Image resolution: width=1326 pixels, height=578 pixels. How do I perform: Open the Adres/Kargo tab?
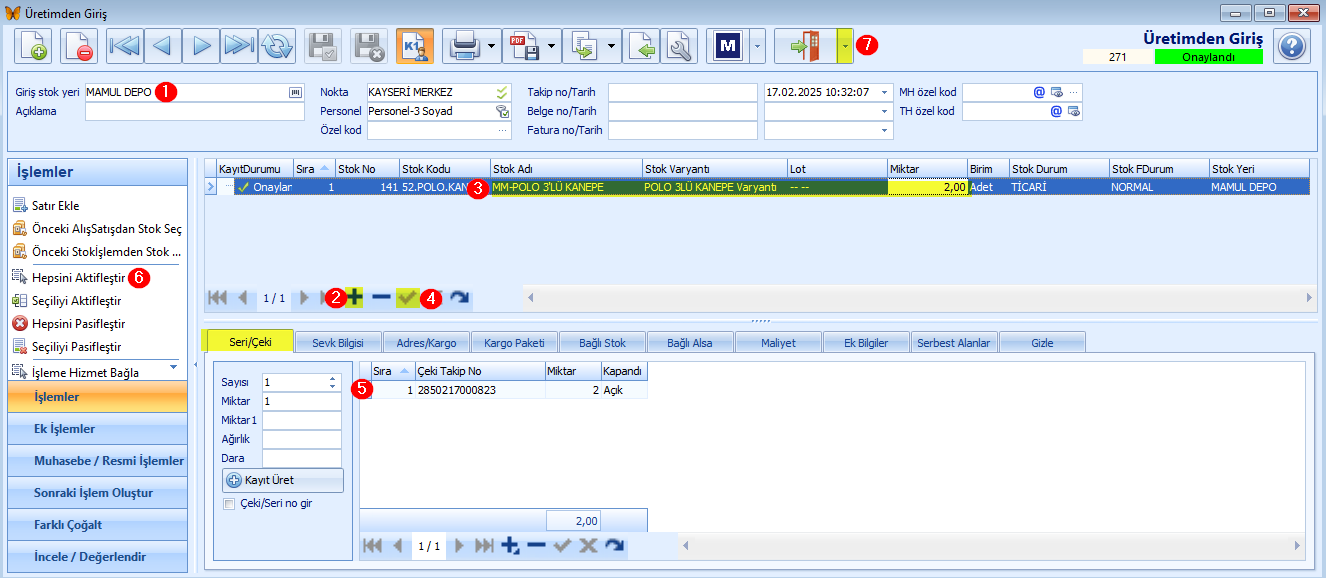point(426,343)
